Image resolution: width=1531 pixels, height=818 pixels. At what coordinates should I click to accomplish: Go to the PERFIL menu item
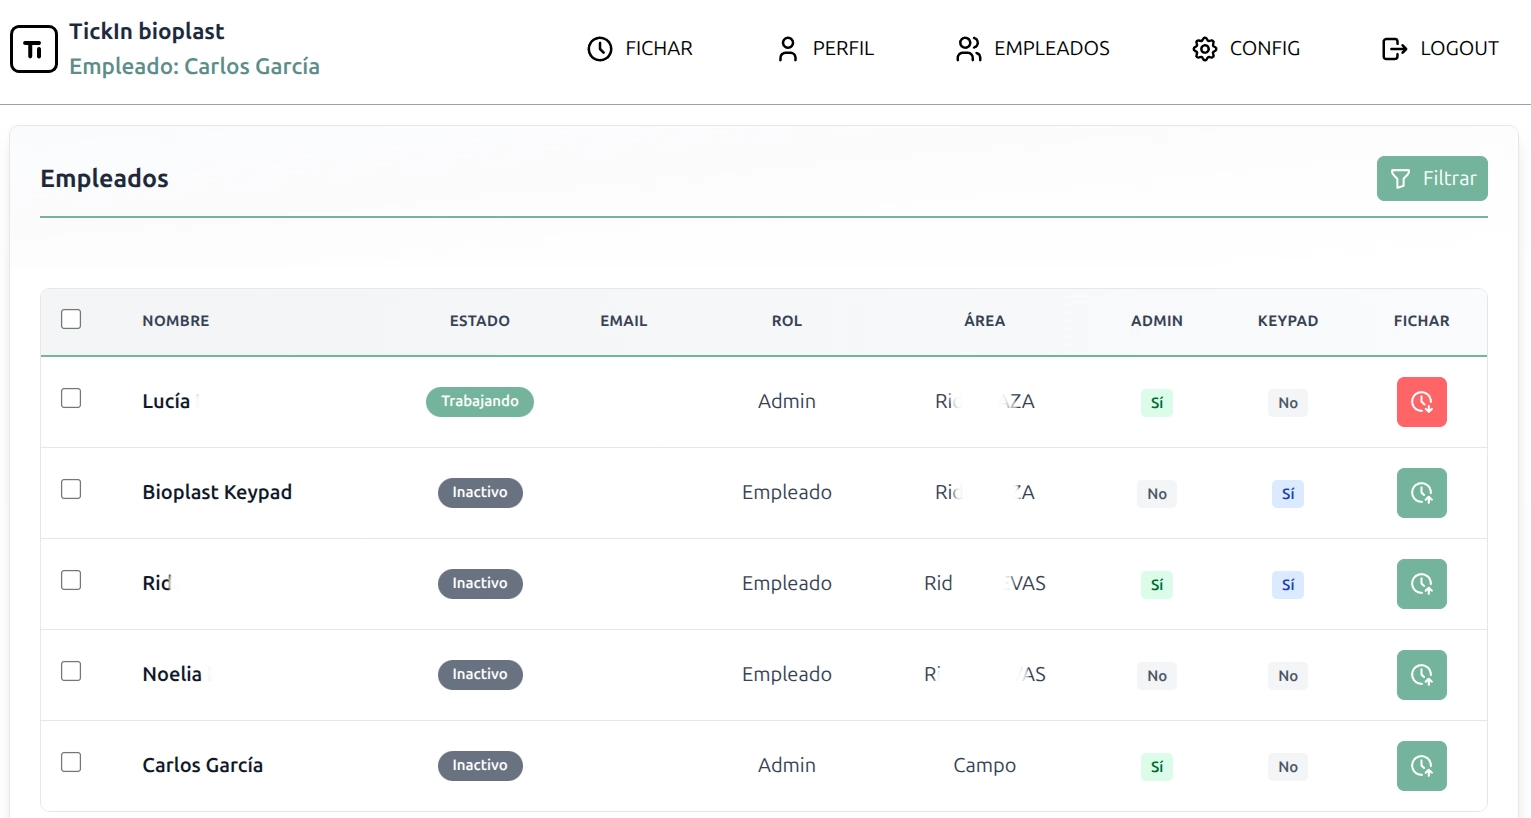click(825, 49)
